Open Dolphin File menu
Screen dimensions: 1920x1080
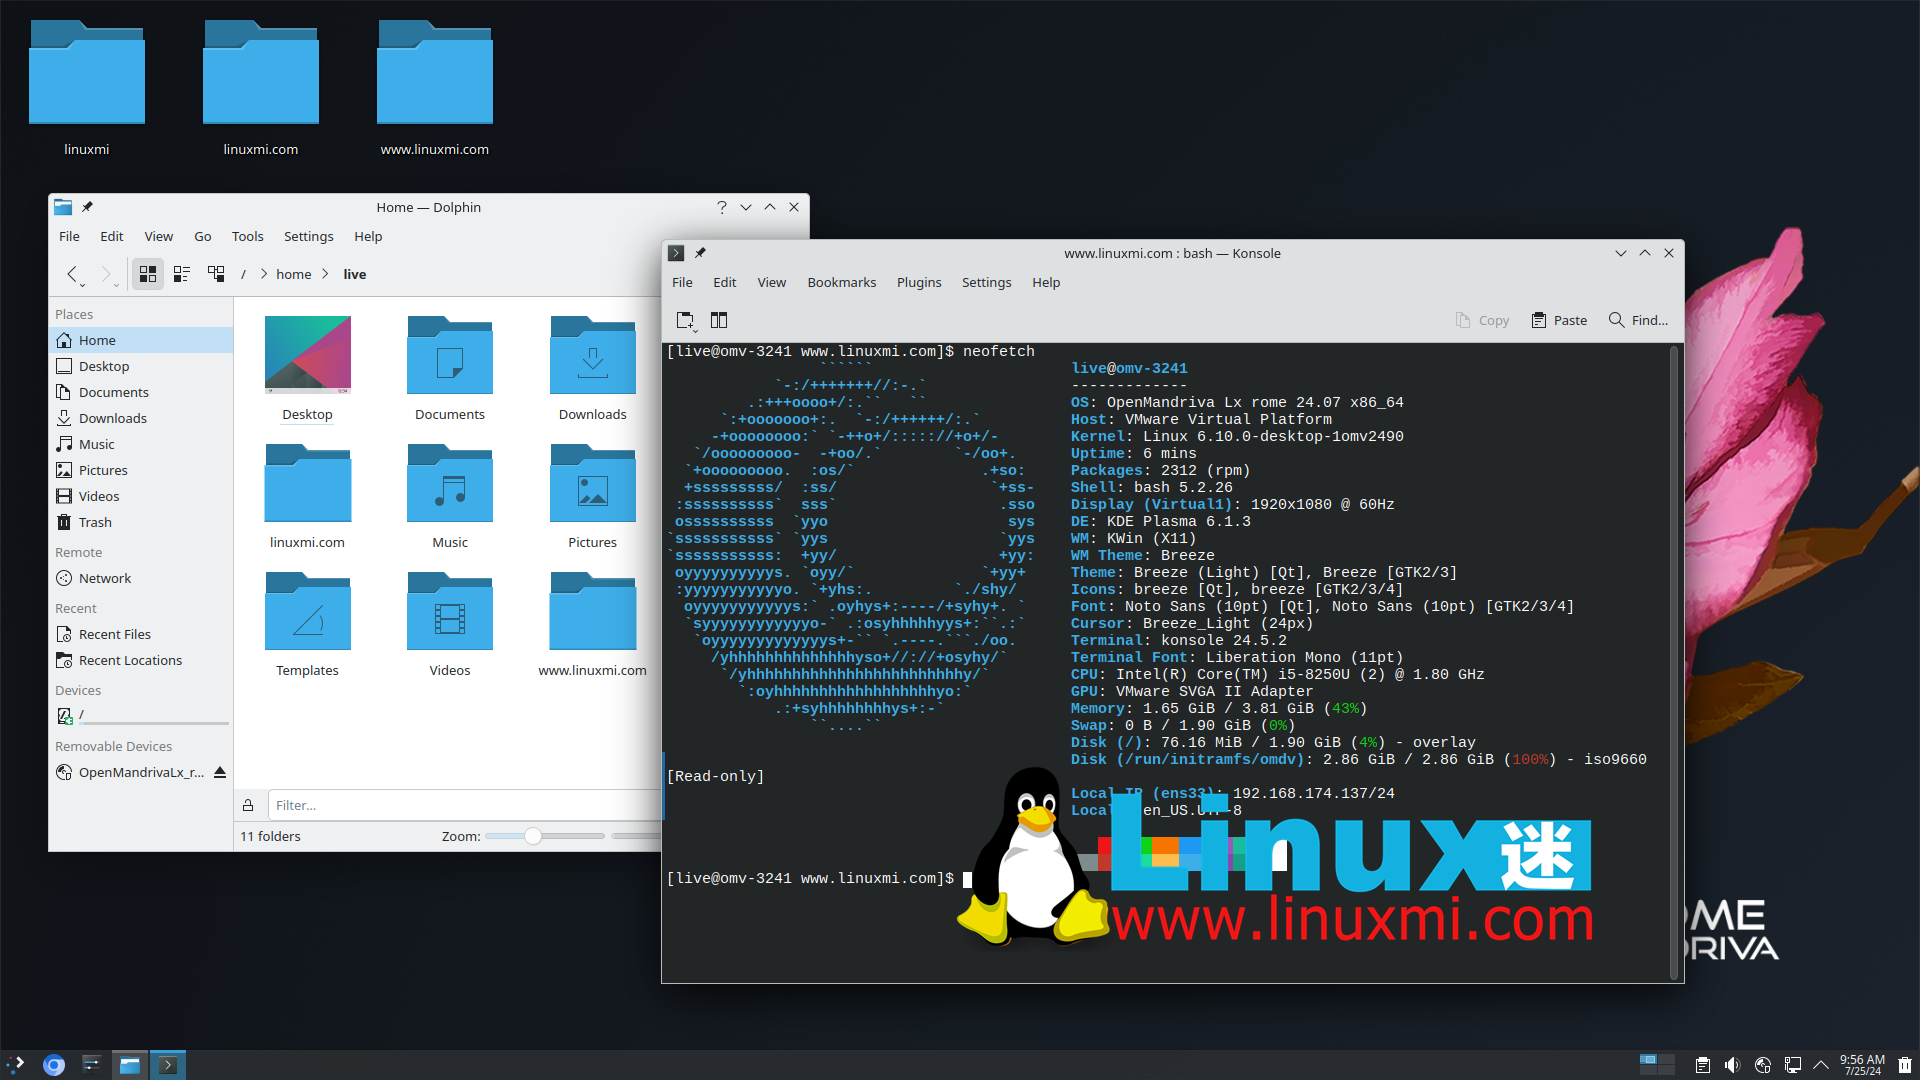[x=69, y=236]
